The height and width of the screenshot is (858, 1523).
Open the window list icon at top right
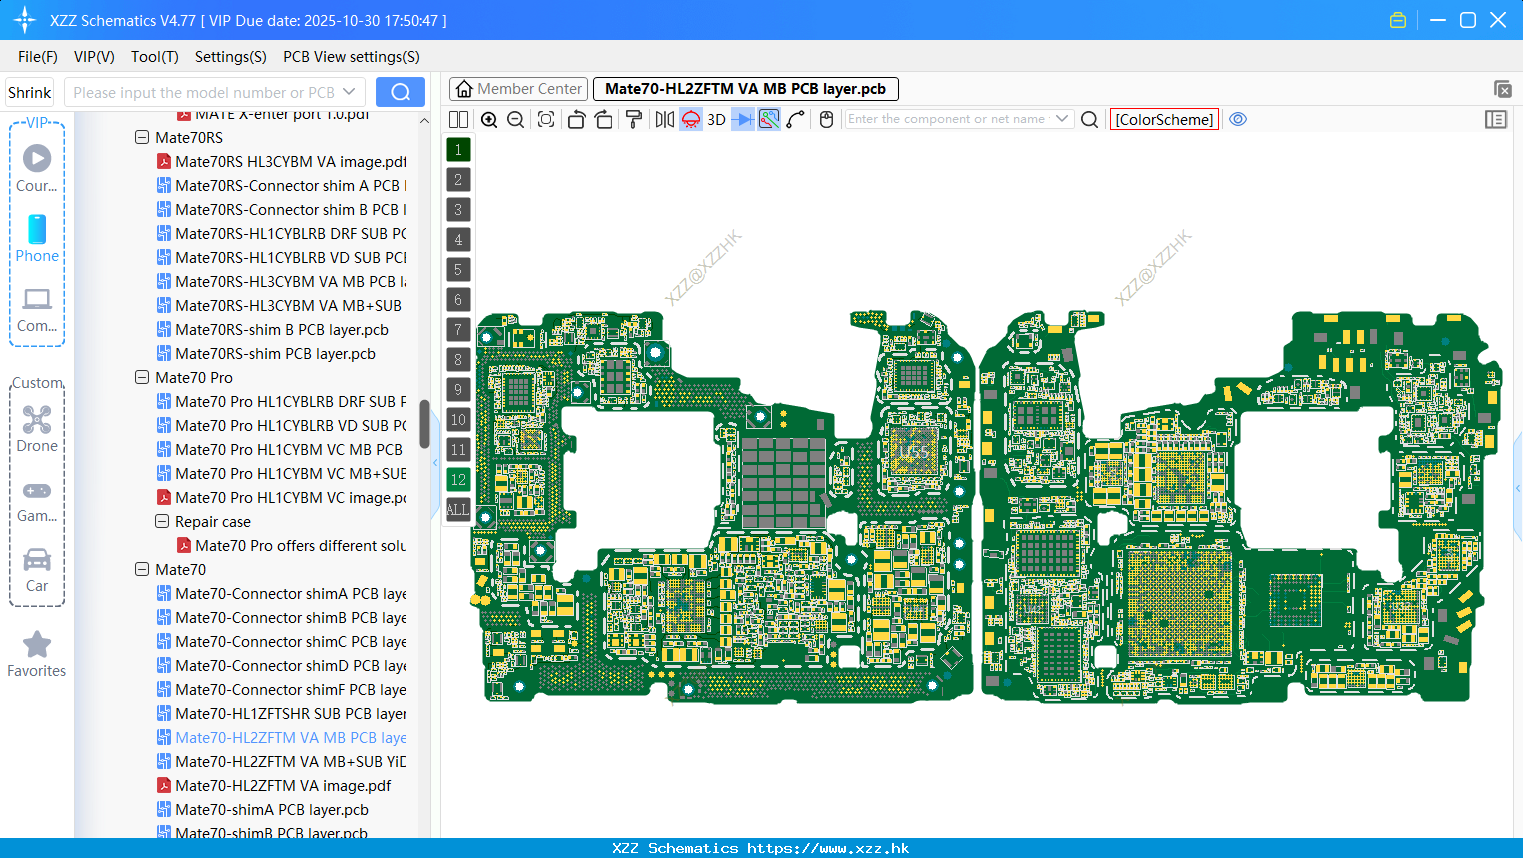[x=1502, y=89]
